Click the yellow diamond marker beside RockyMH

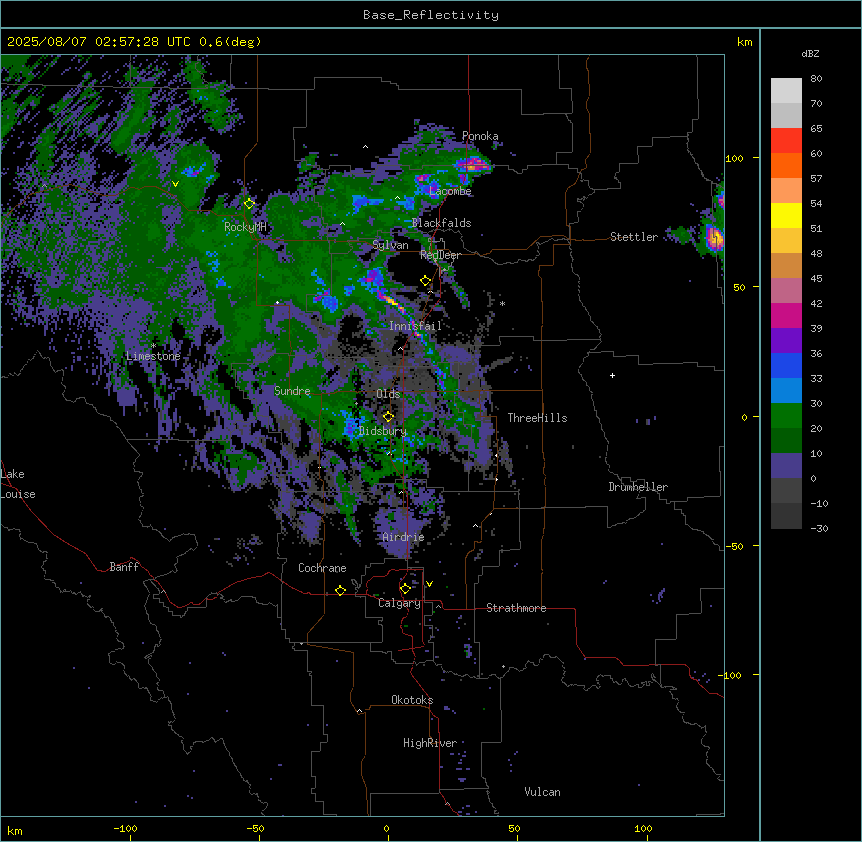pos(249,204)
